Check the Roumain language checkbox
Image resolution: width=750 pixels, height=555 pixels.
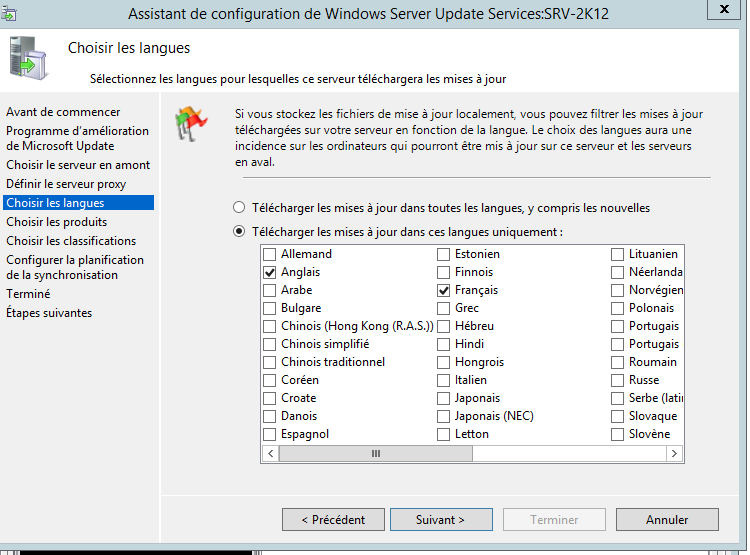(x=618, y=362)
